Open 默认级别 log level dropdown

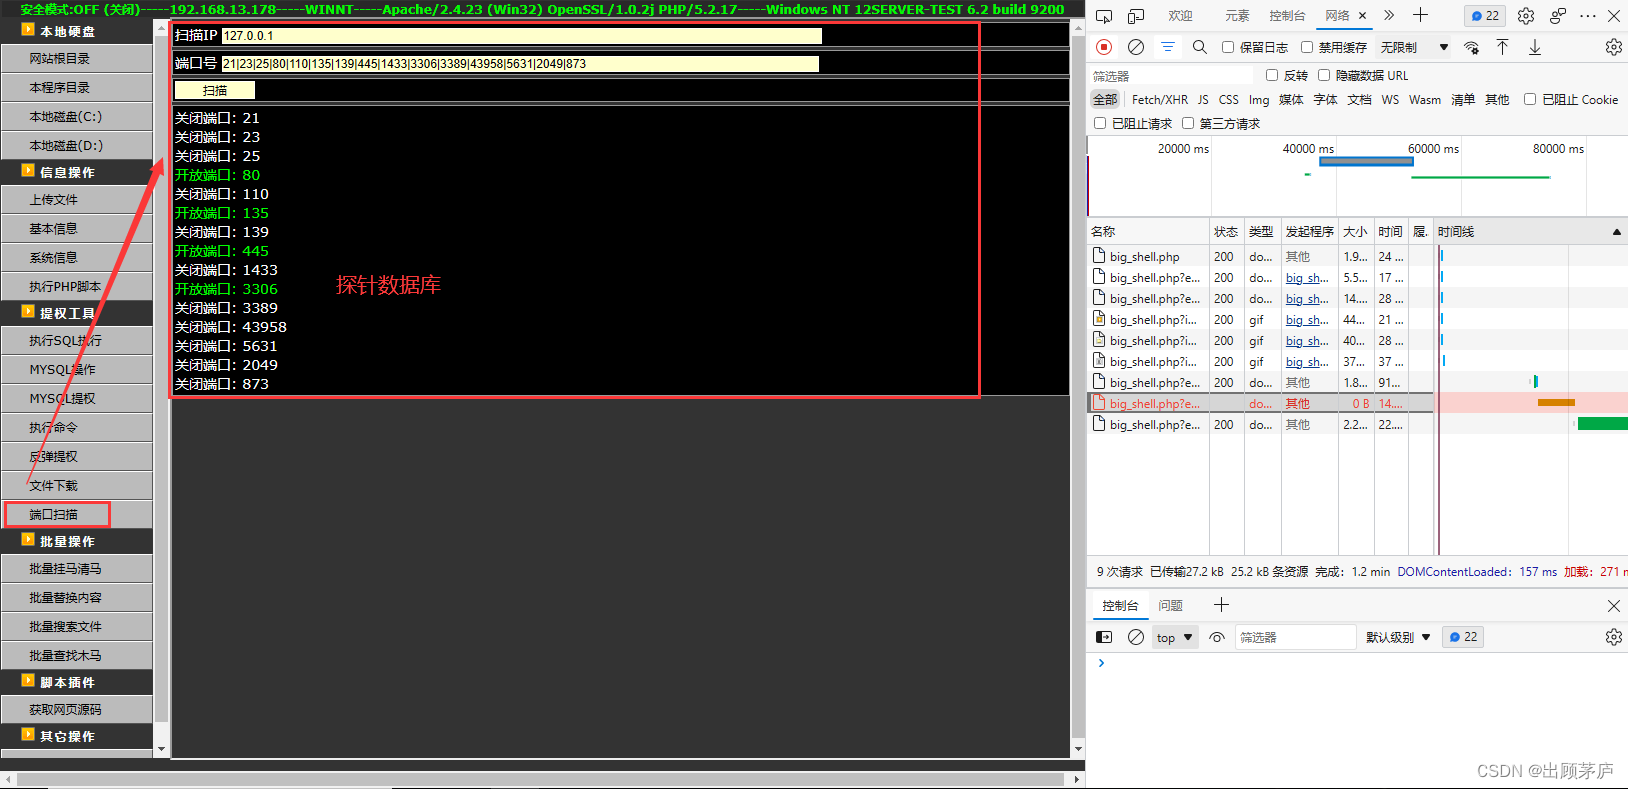coord(1398,637)
